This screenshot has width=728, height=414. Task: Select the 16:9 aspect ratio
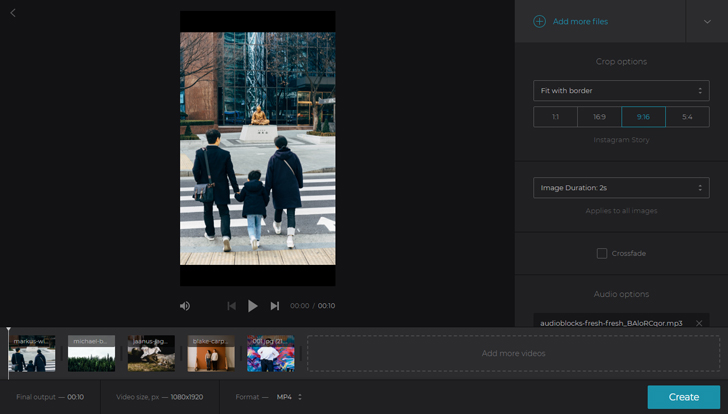pos(599,116)
